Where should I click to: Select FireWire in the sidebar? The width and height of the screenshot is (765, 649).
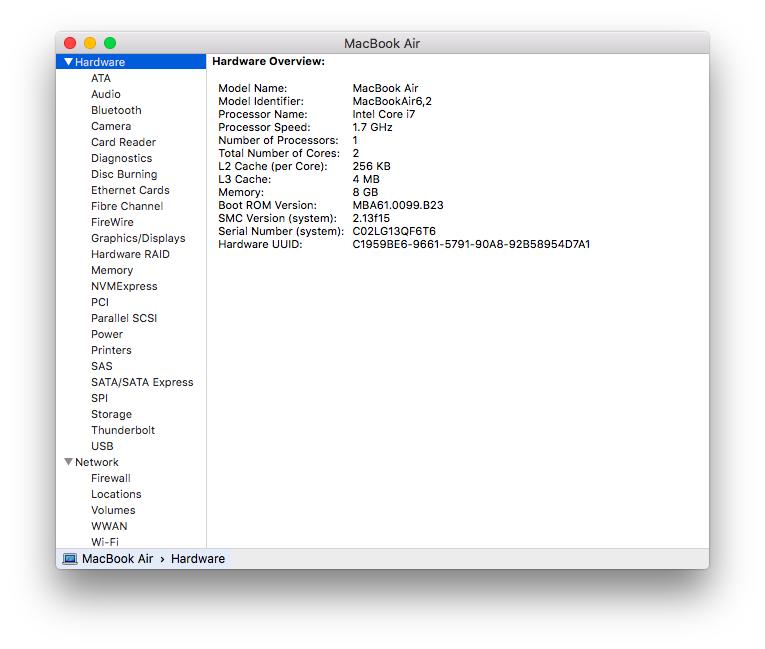coord(112,222)
